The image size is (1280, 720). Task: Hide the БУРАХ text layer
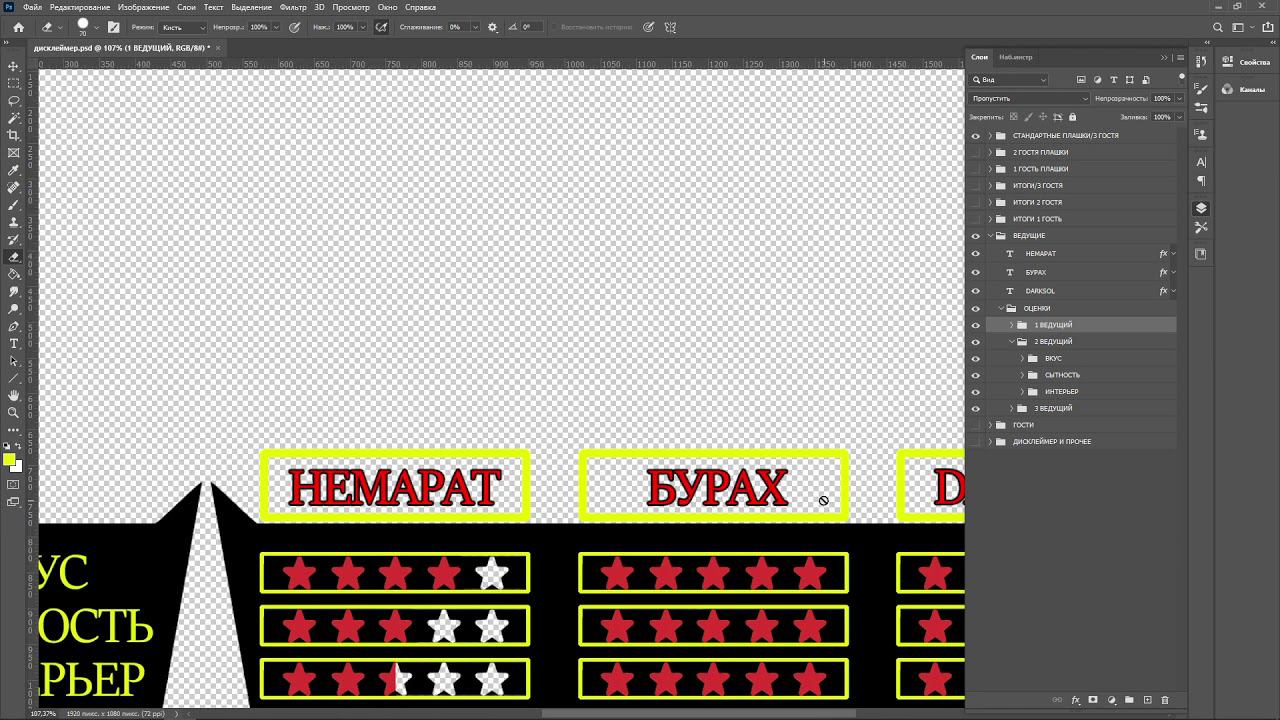976,272
